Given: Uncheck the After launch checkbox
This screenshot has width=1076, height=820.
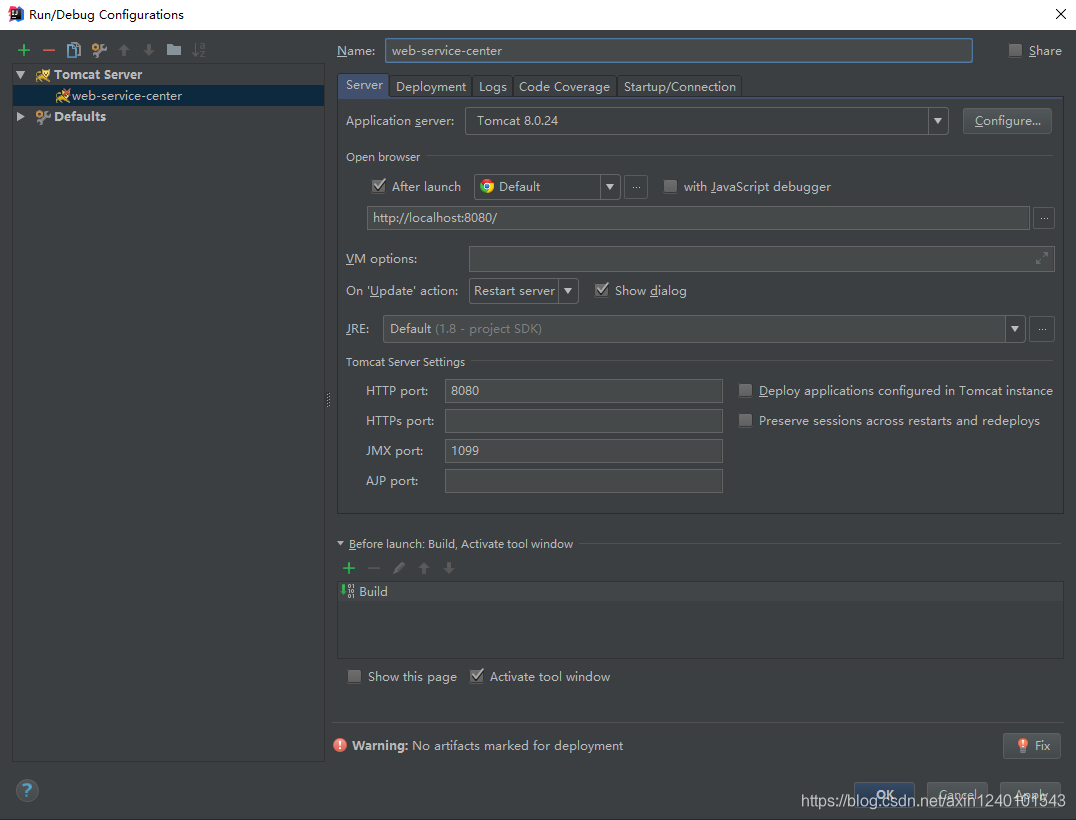Looking at the screenshot, I should tap(378, 186).
